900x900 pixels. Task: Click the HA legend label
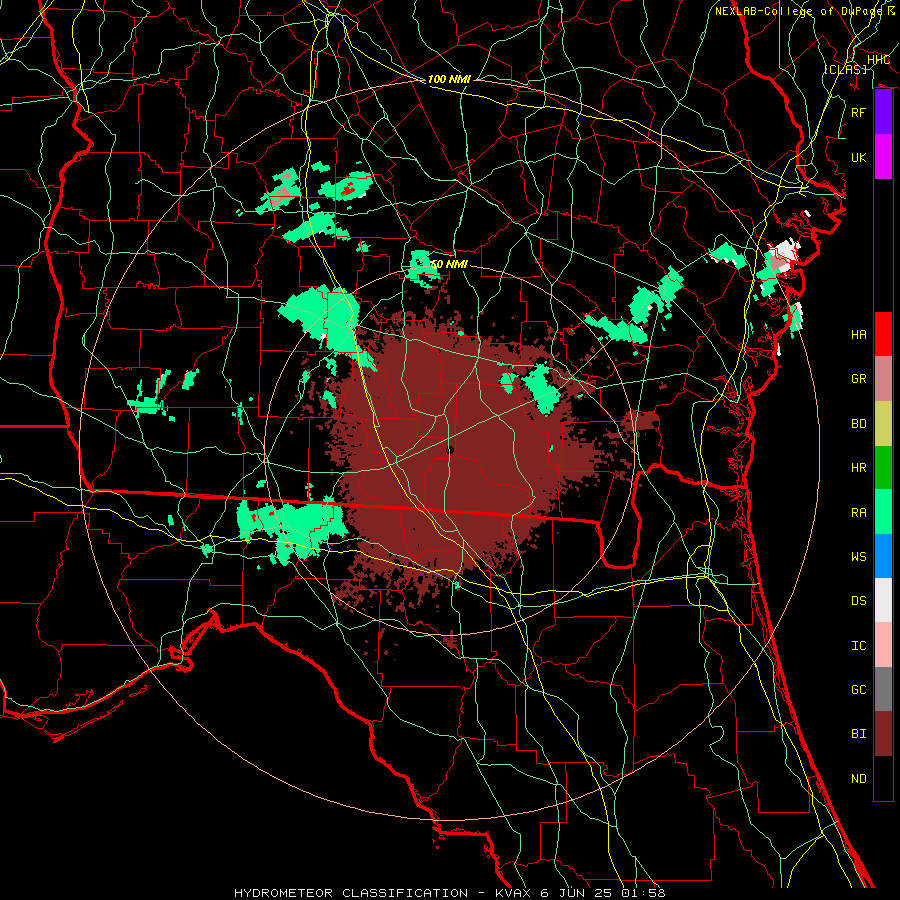(859, 335)
